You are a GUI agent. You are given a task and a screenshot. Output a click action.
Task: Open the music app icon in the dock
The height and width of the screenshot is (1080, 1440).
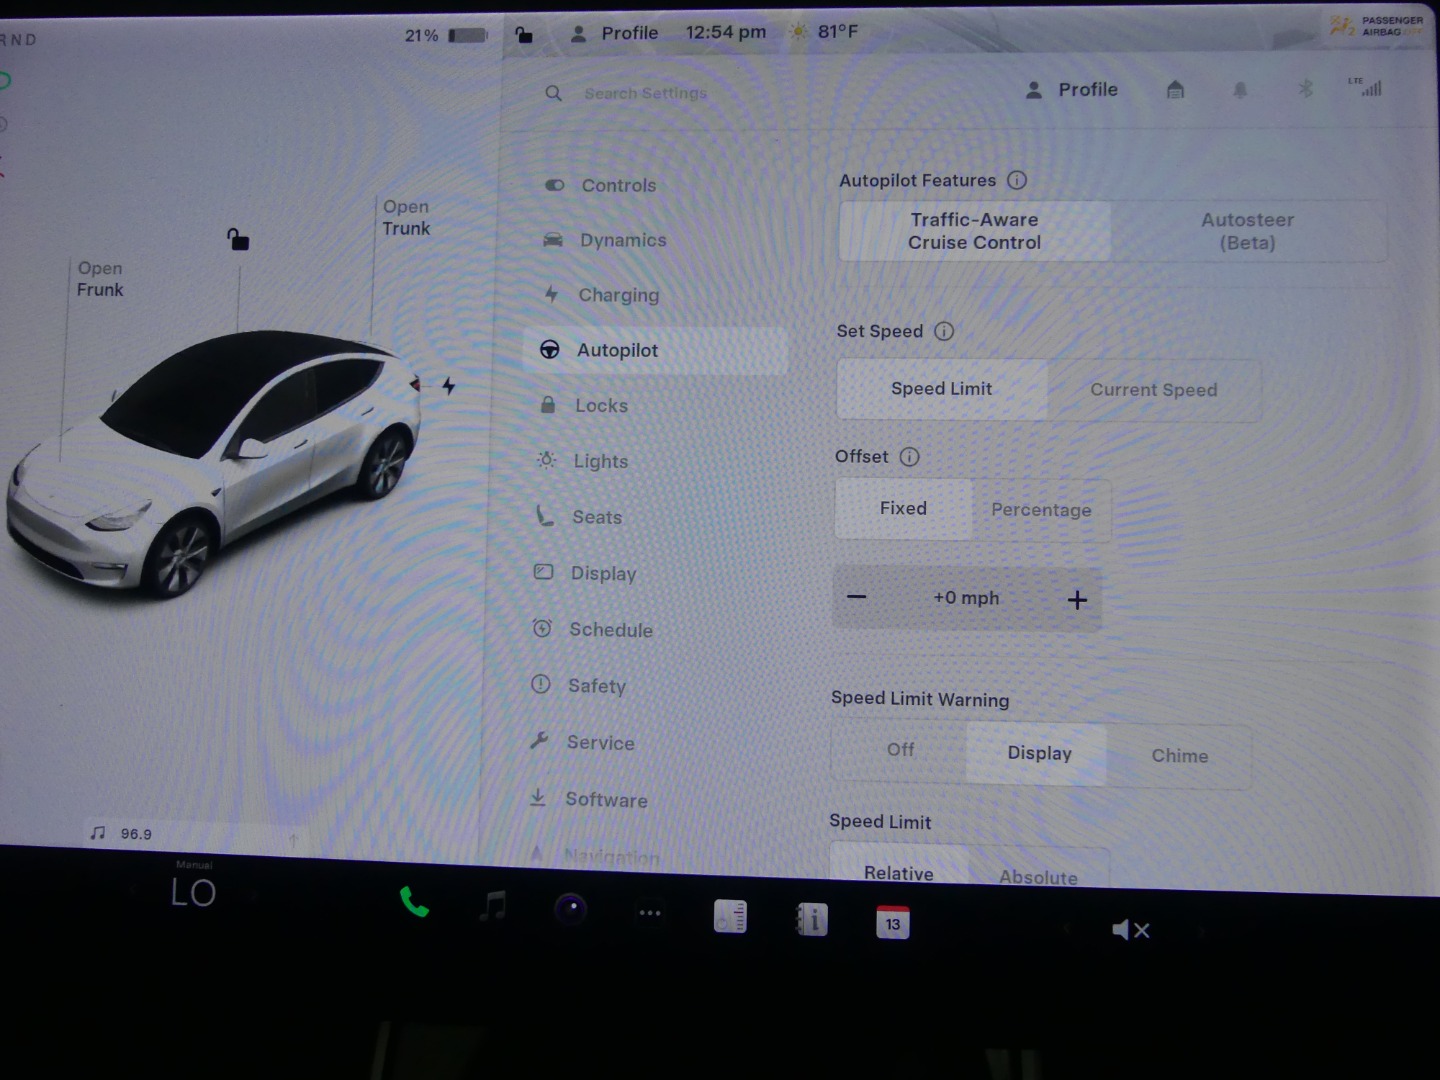tap(493, 906)
